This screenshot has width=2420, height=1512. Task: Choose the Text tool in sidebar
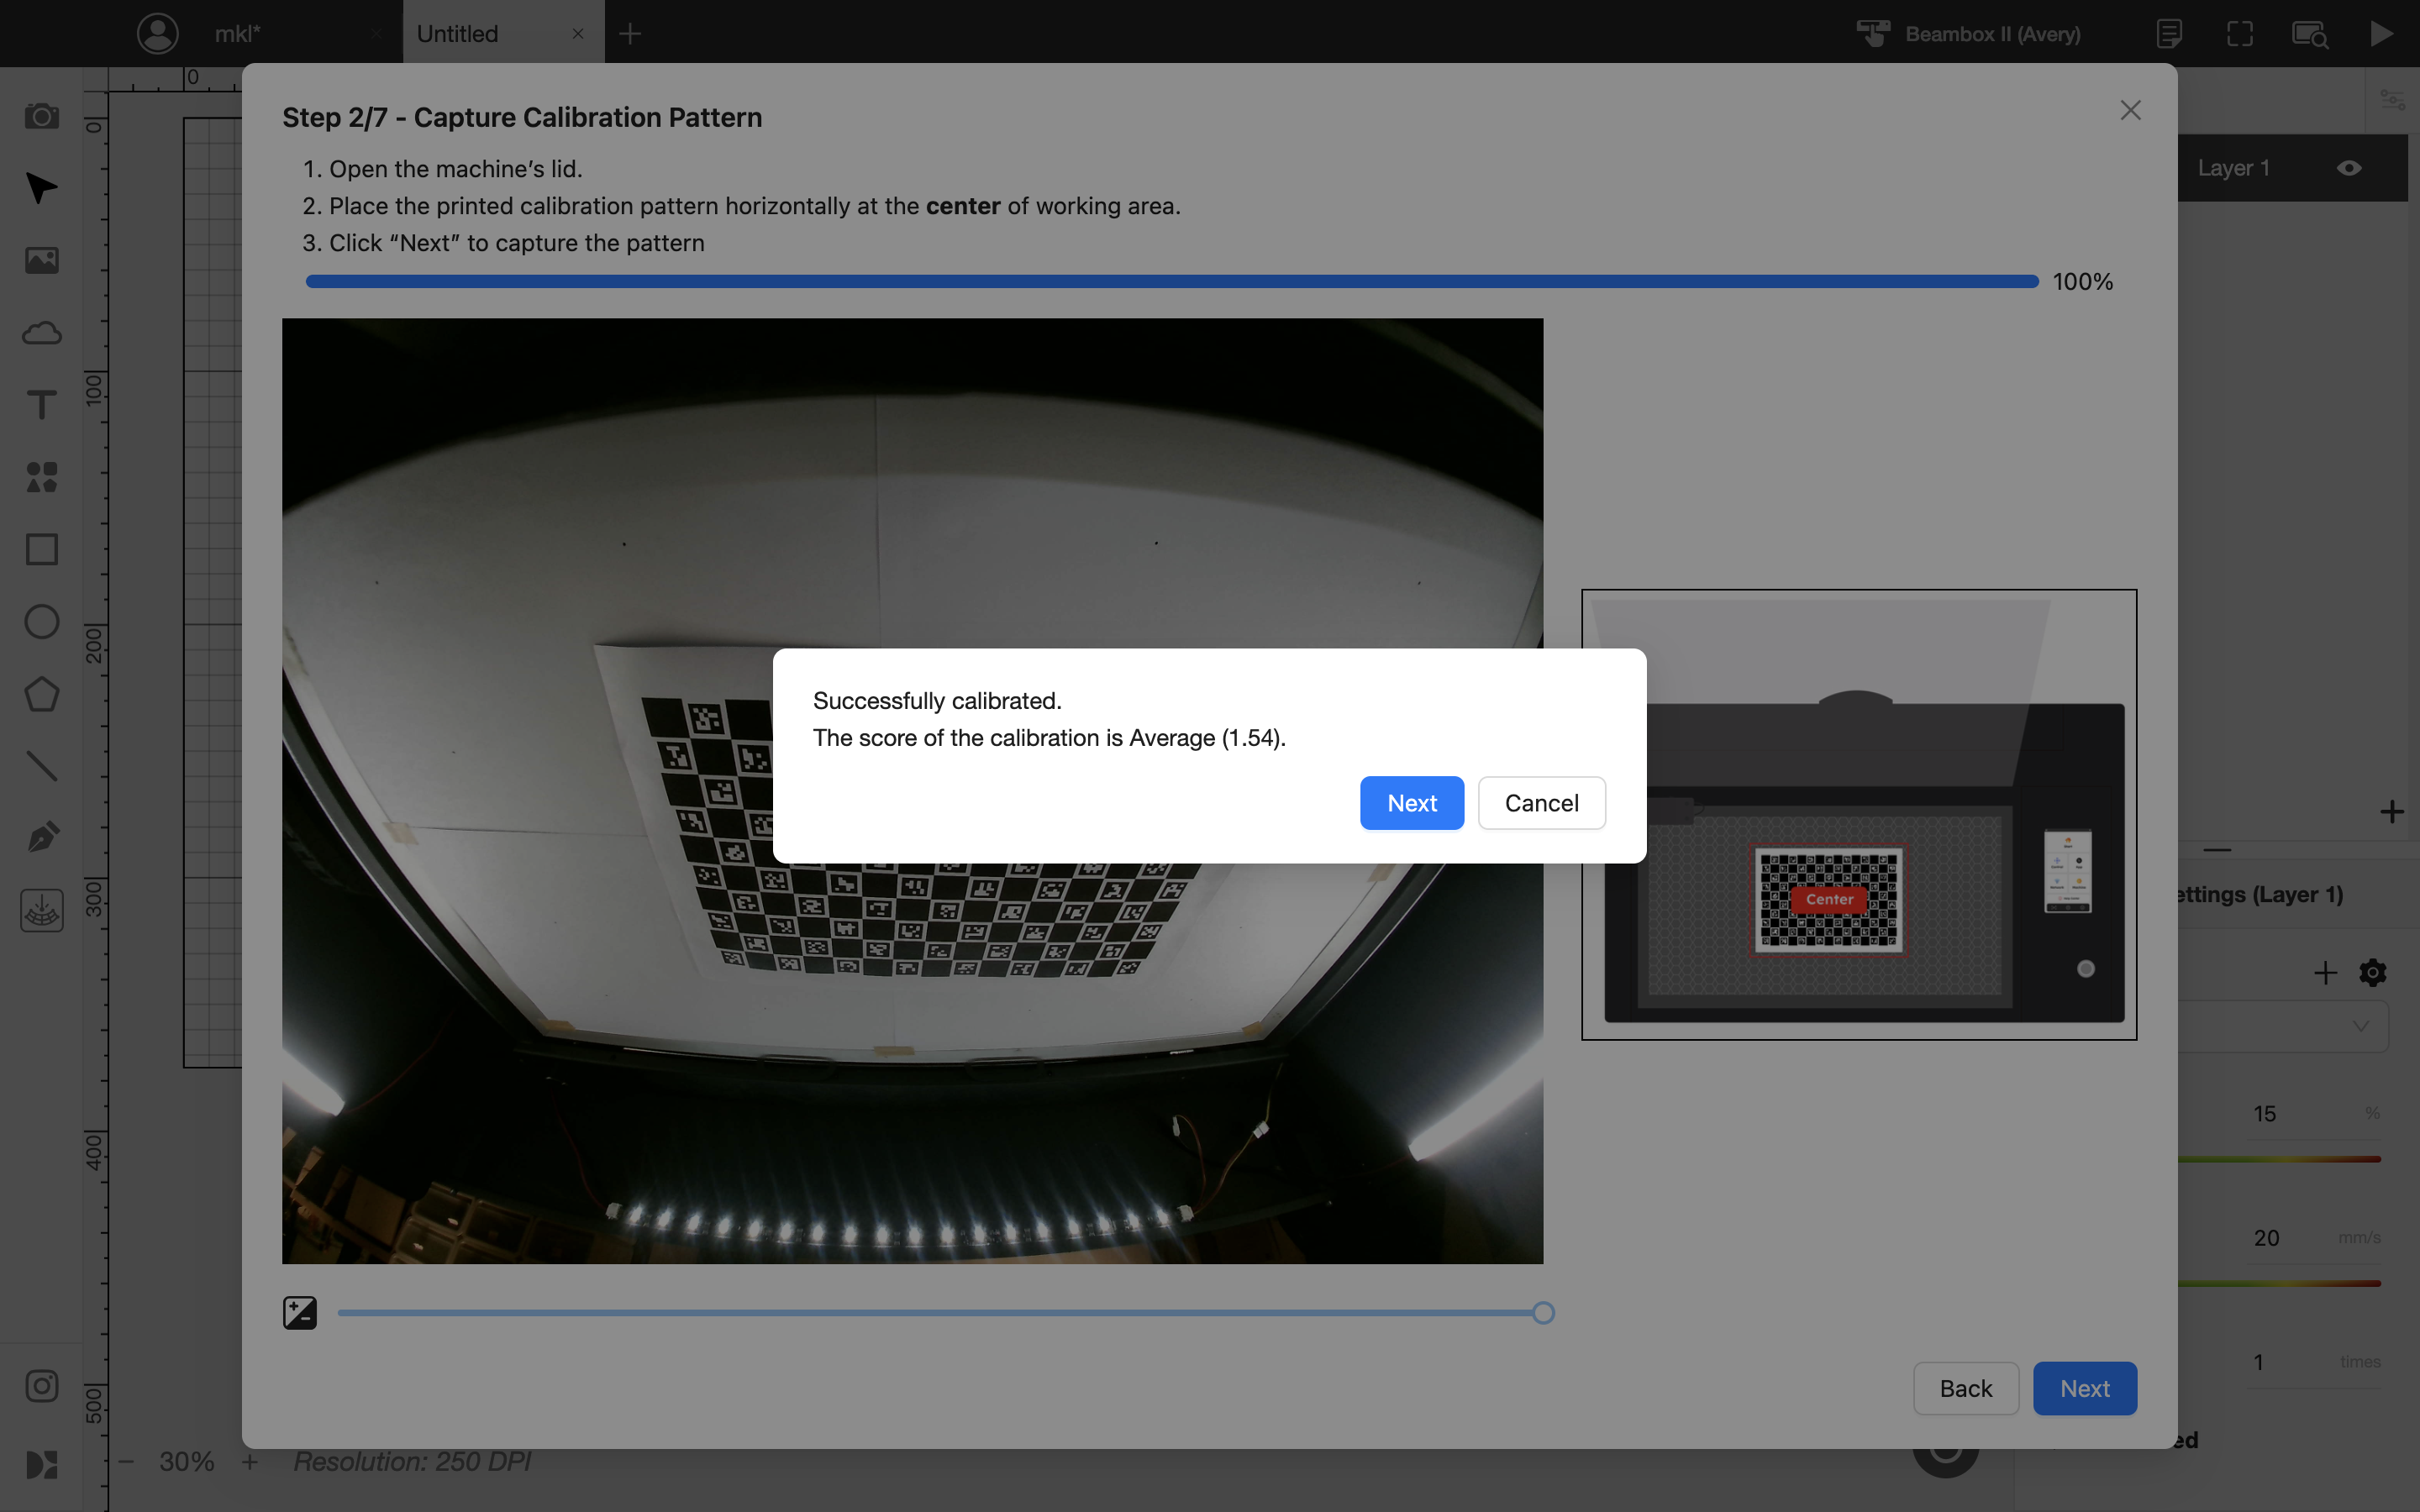[x=41, y=405]
